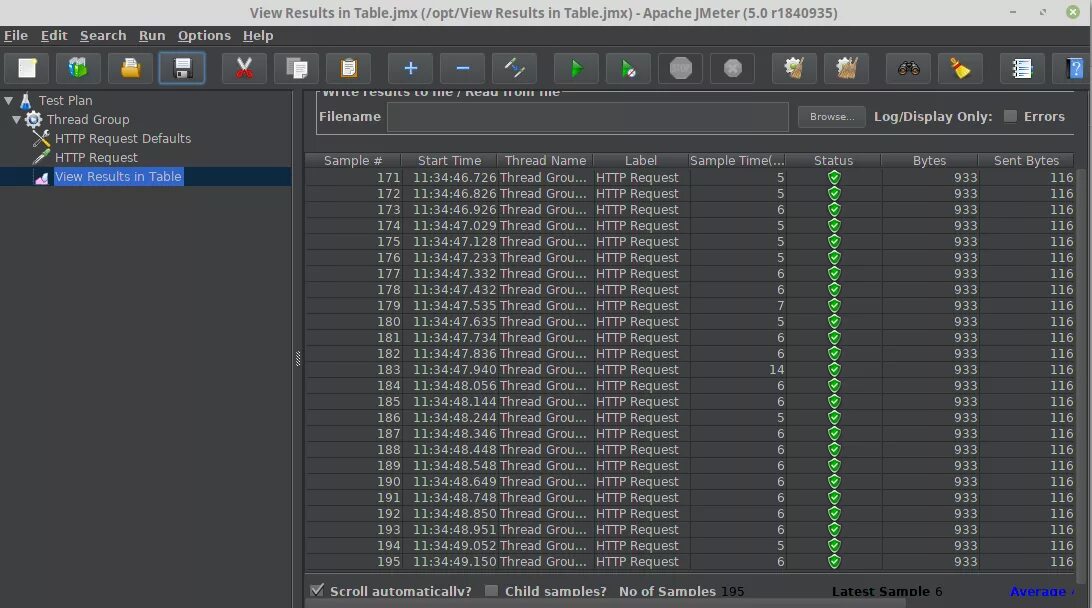Click the Clear All double broom icon
Image resolution: width=1092 pixels, height=608 pixels.
tap(846, 68)
